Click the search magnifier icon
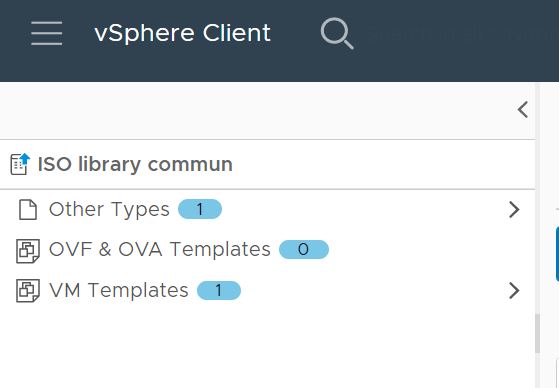The image size is (559, 388). click(x=337, y=34)
